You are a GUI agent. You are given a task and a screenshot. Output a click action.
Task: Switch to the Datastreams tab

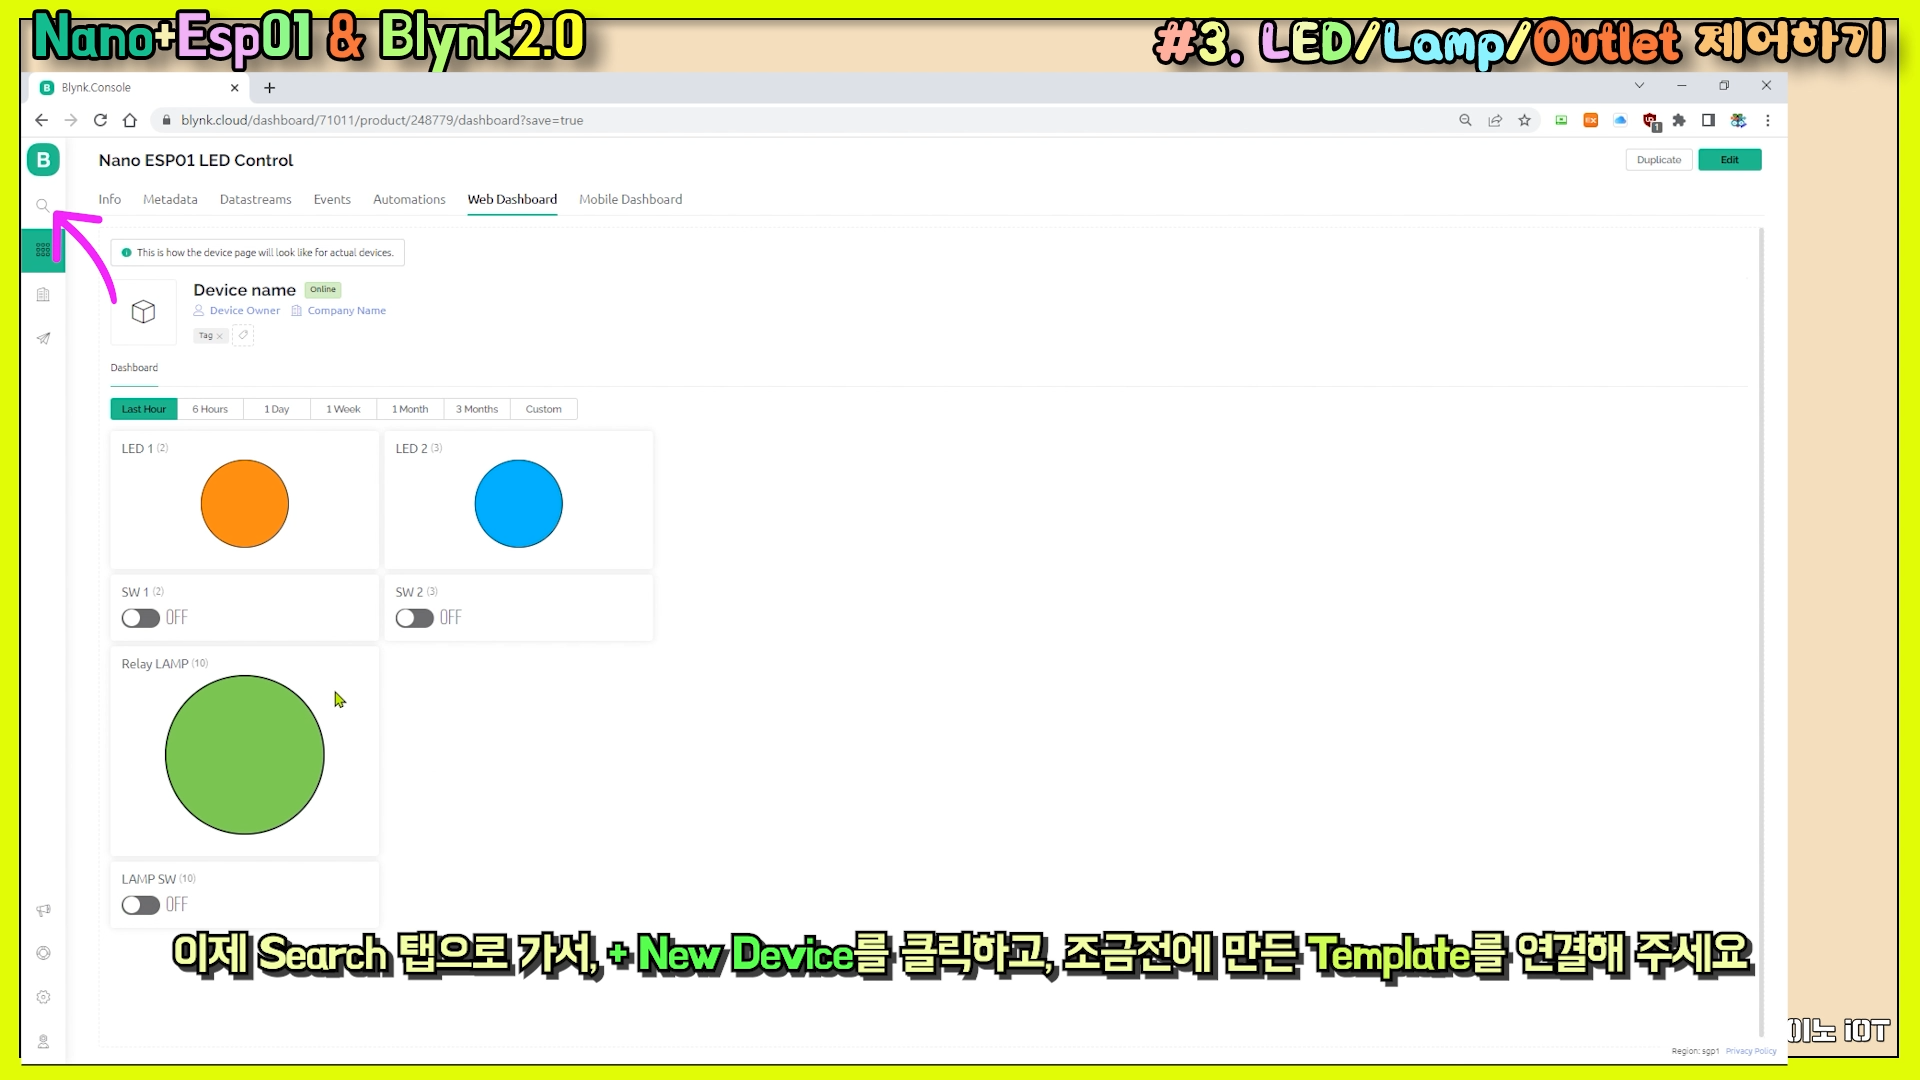255,199
